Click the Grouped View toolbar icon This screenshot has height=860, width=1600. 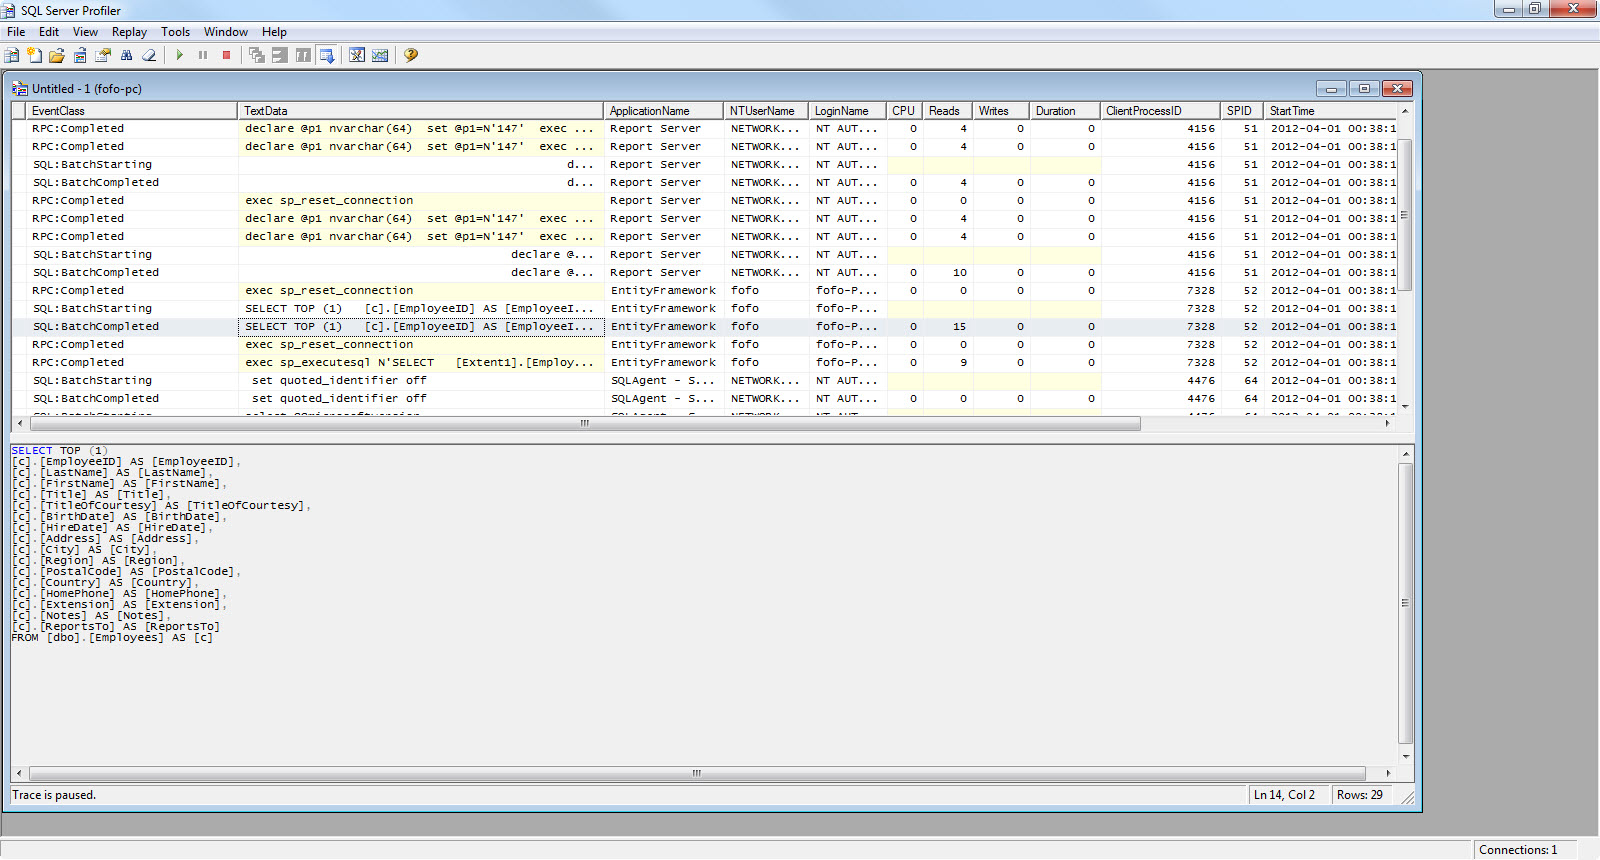point(280,55)
